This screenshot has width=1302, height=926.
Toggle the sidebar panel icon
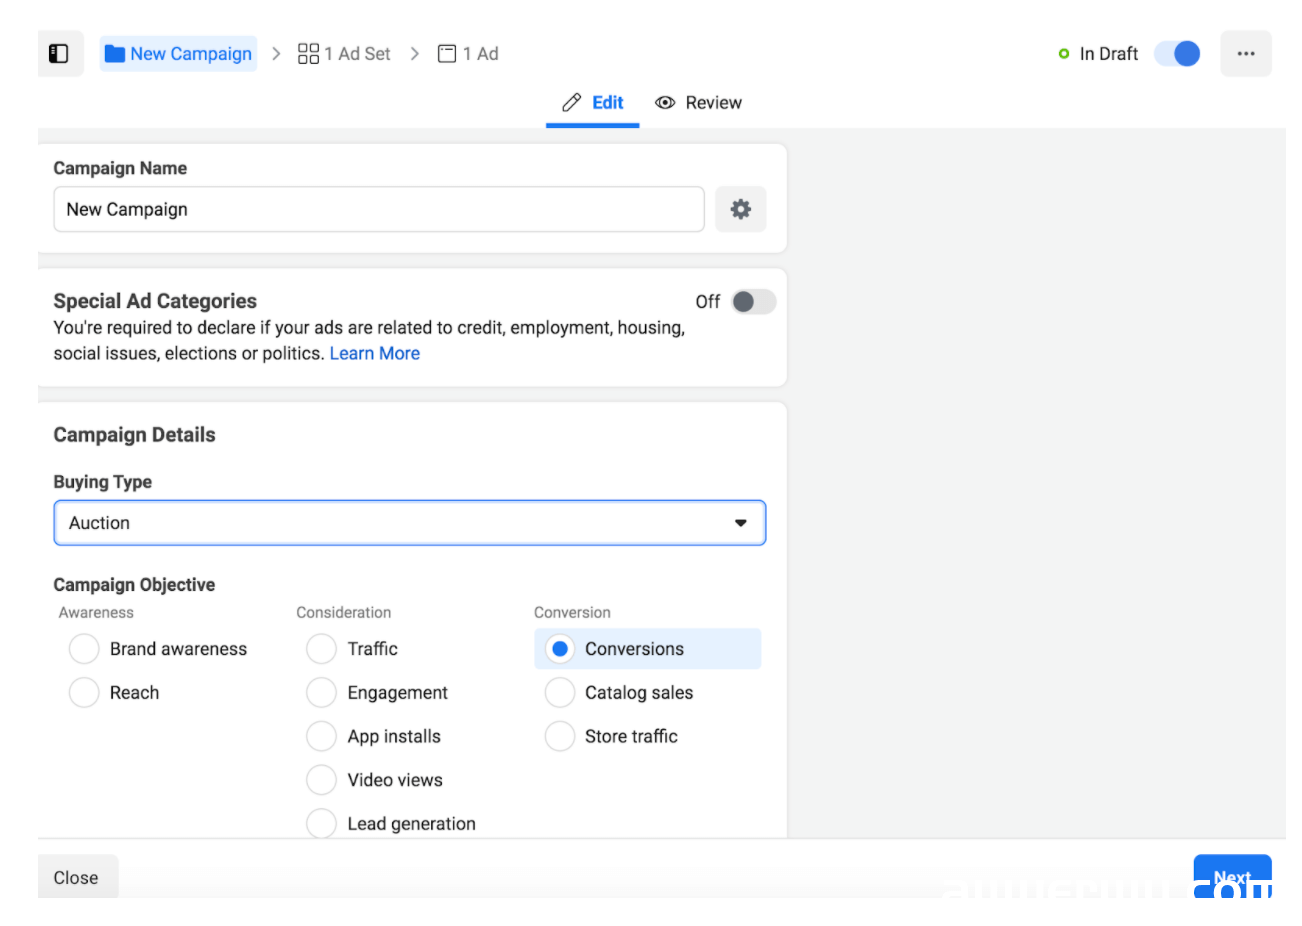point(60,53)
